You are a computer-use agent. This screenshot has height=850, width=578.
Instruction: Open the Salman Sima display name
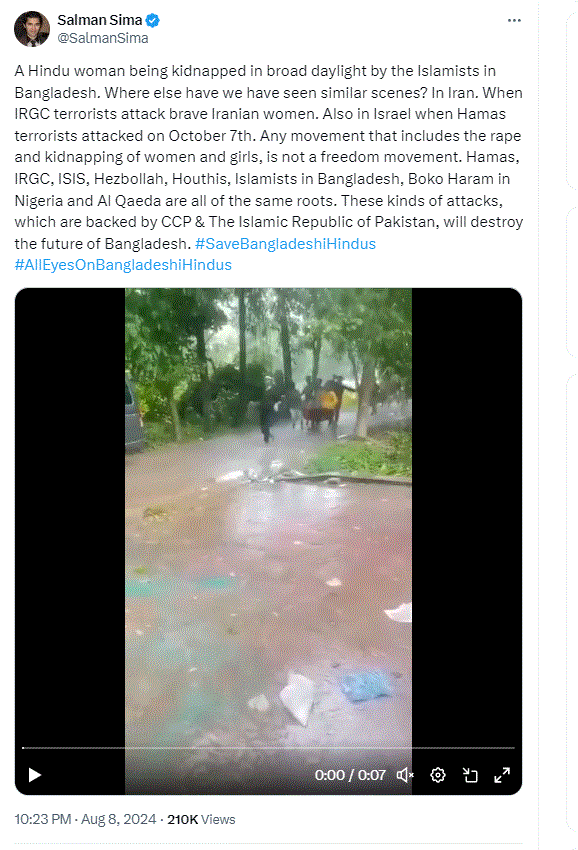[100, 20]
